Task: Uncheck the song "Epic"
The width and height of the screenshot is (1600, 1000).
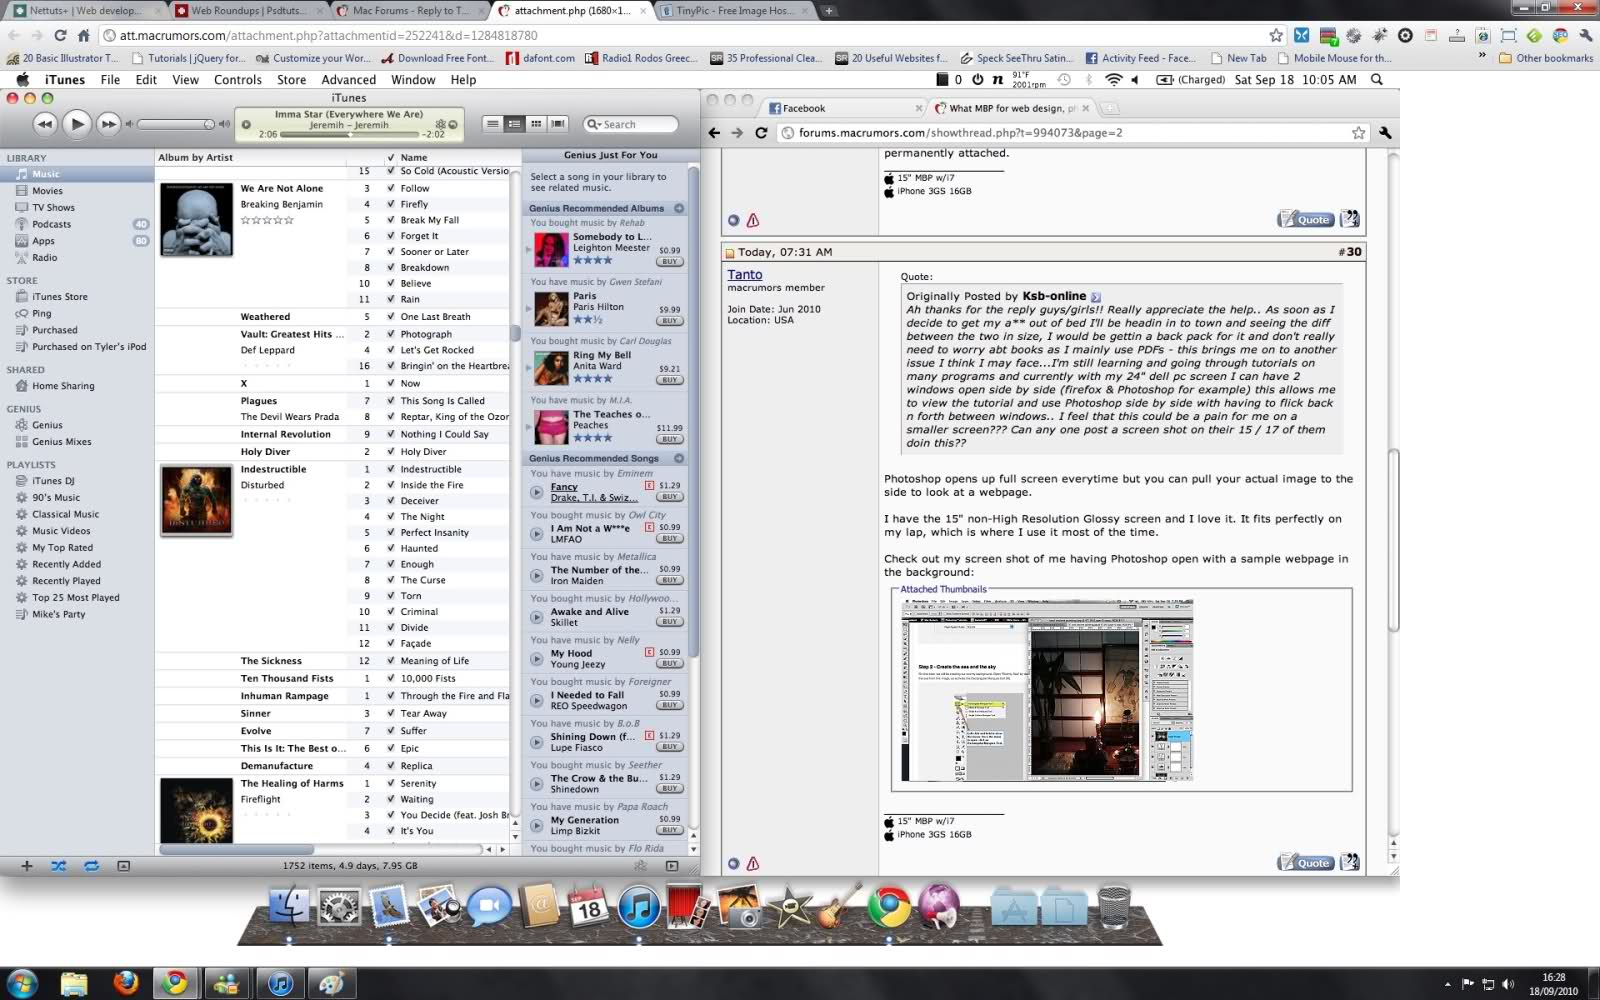Action: pos(391,748)
